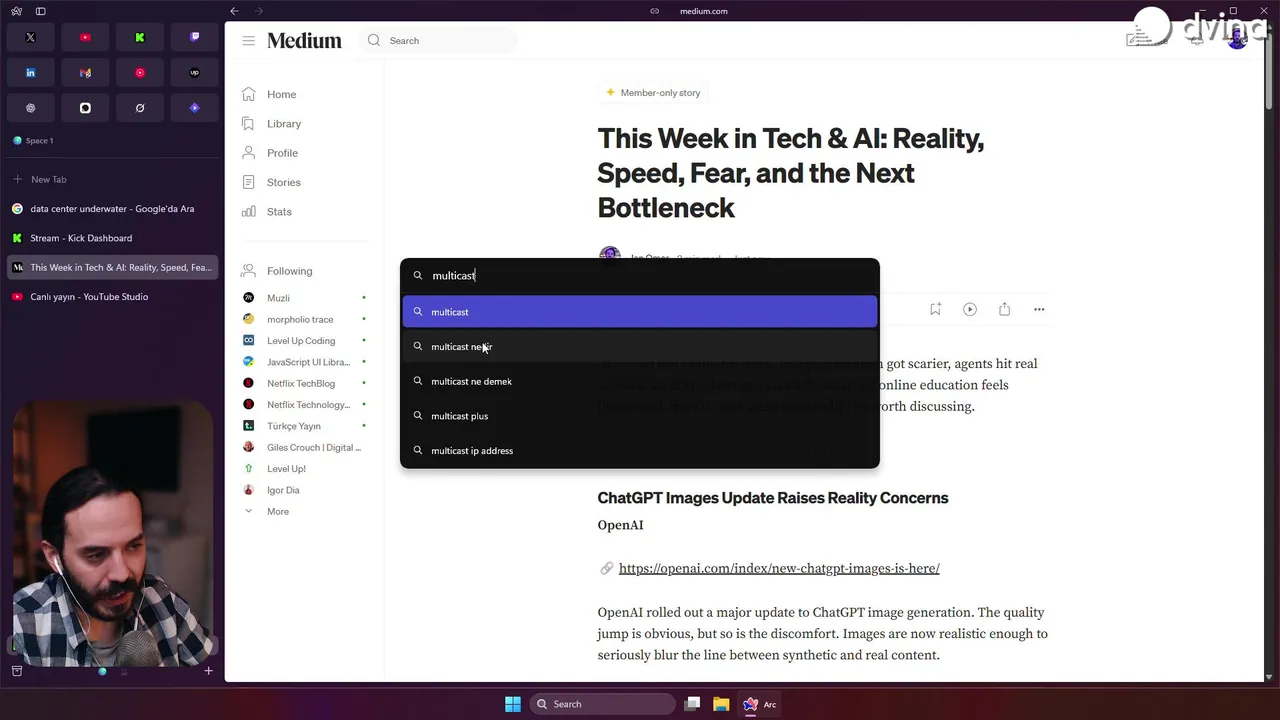The width and height of the screenshot is (1280, 720).
Task: Open the pinned Twitch favorite
Action: (194, 37)
